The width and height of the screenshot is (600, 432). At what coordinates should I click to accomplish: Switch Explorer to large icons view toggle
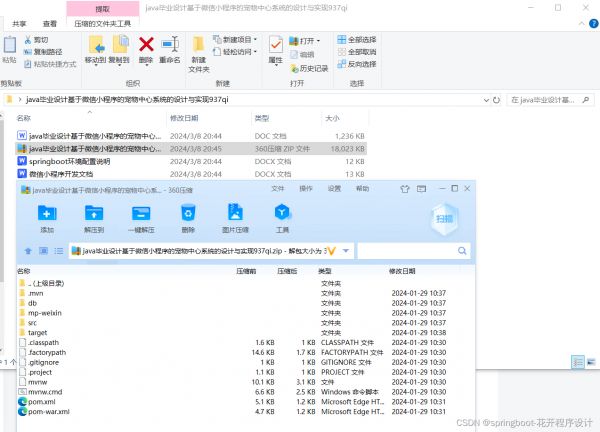click(x=591, y=362)
